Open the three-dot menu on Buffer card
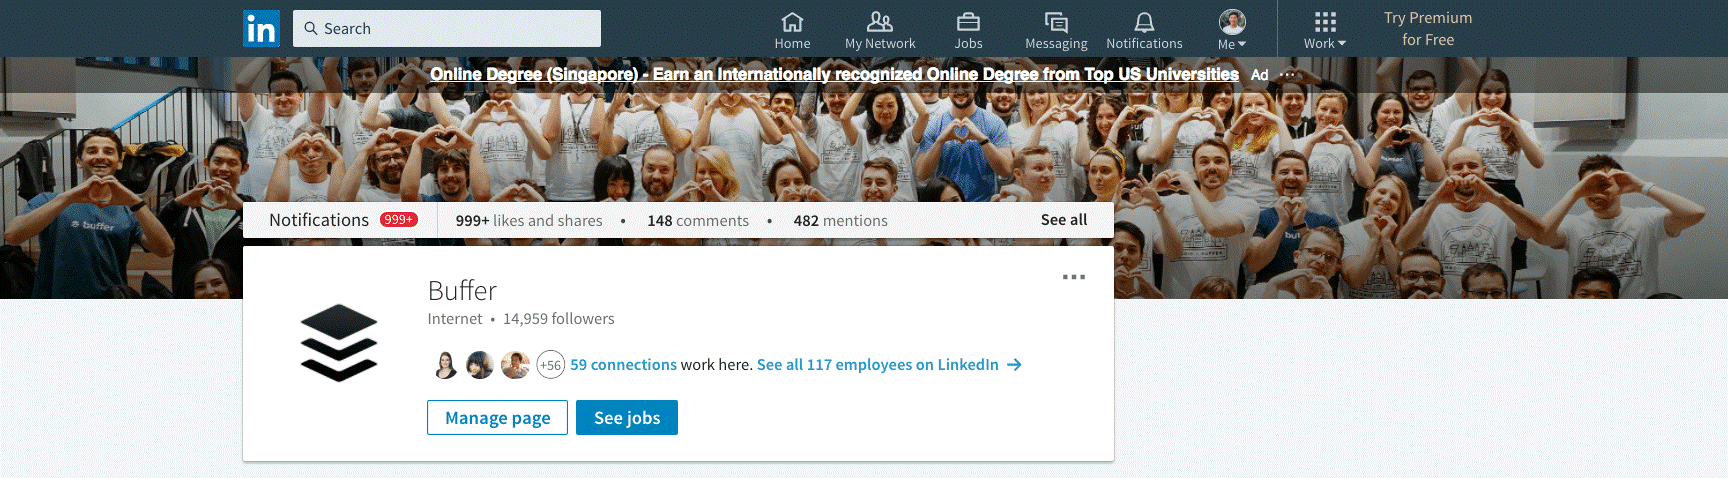The height and width of the screenshot is (478, 1728). pos(1074,277)
